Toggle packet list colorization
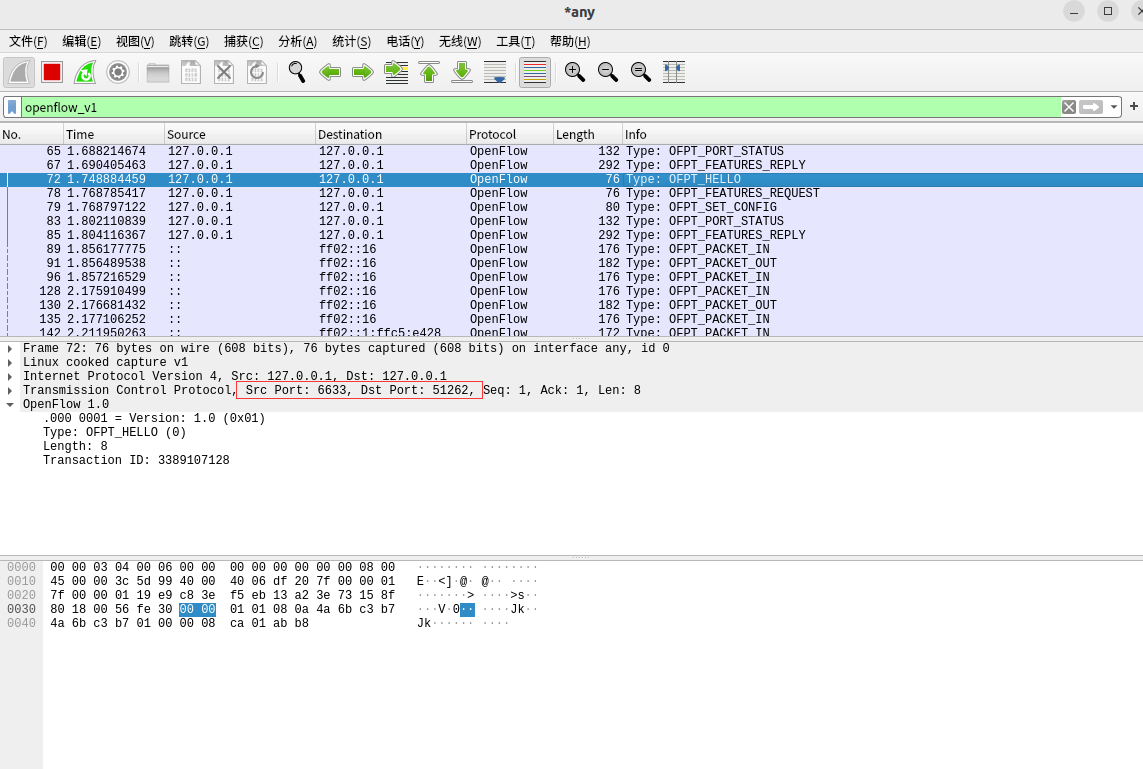This screenshot has height=769, width=1143. click(534, 72)
